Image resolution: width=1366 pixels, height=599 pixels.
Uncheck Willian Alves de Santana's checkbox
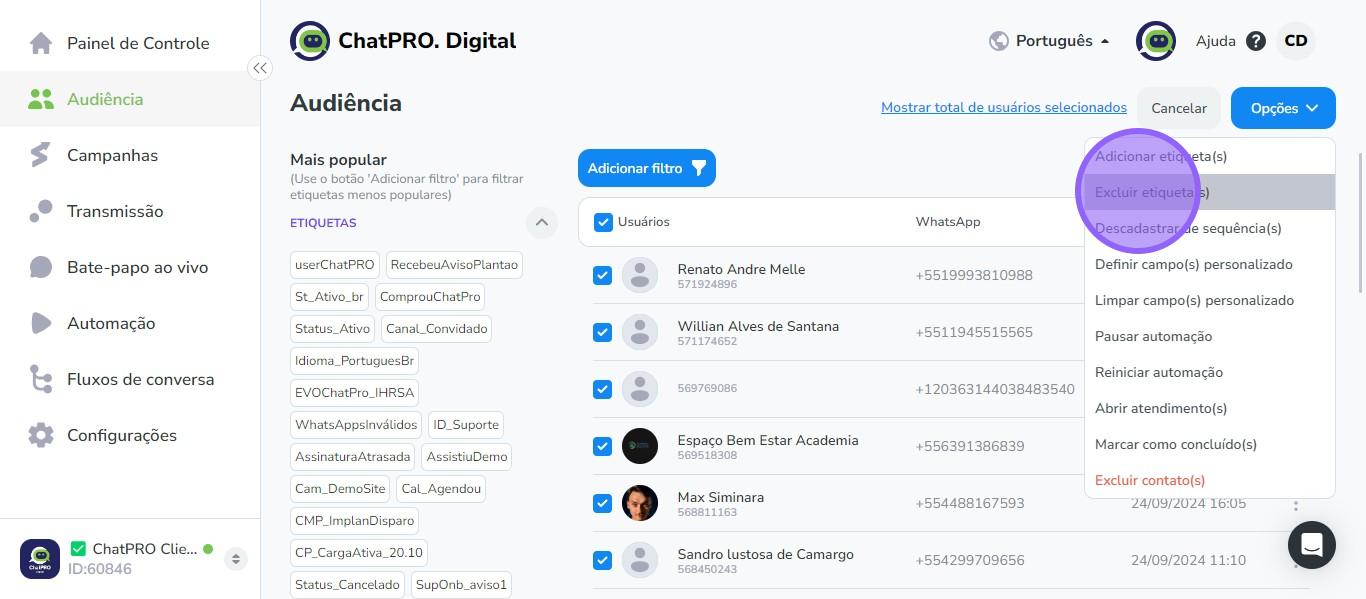(602, 332)
